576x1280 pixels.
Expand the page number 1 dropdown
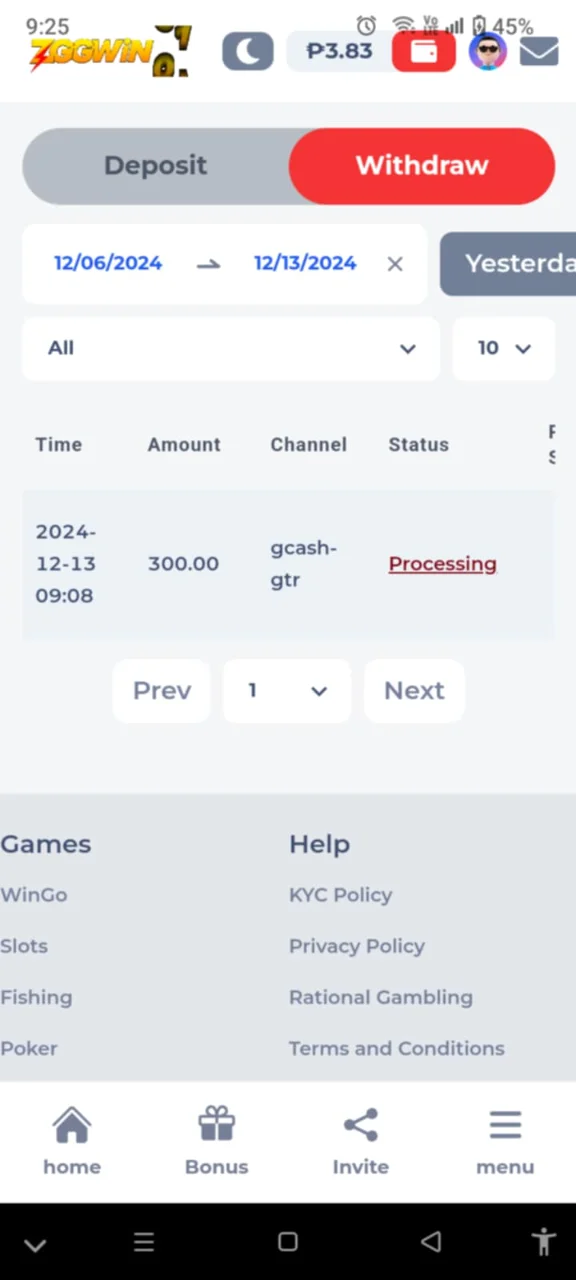[287, 691]
